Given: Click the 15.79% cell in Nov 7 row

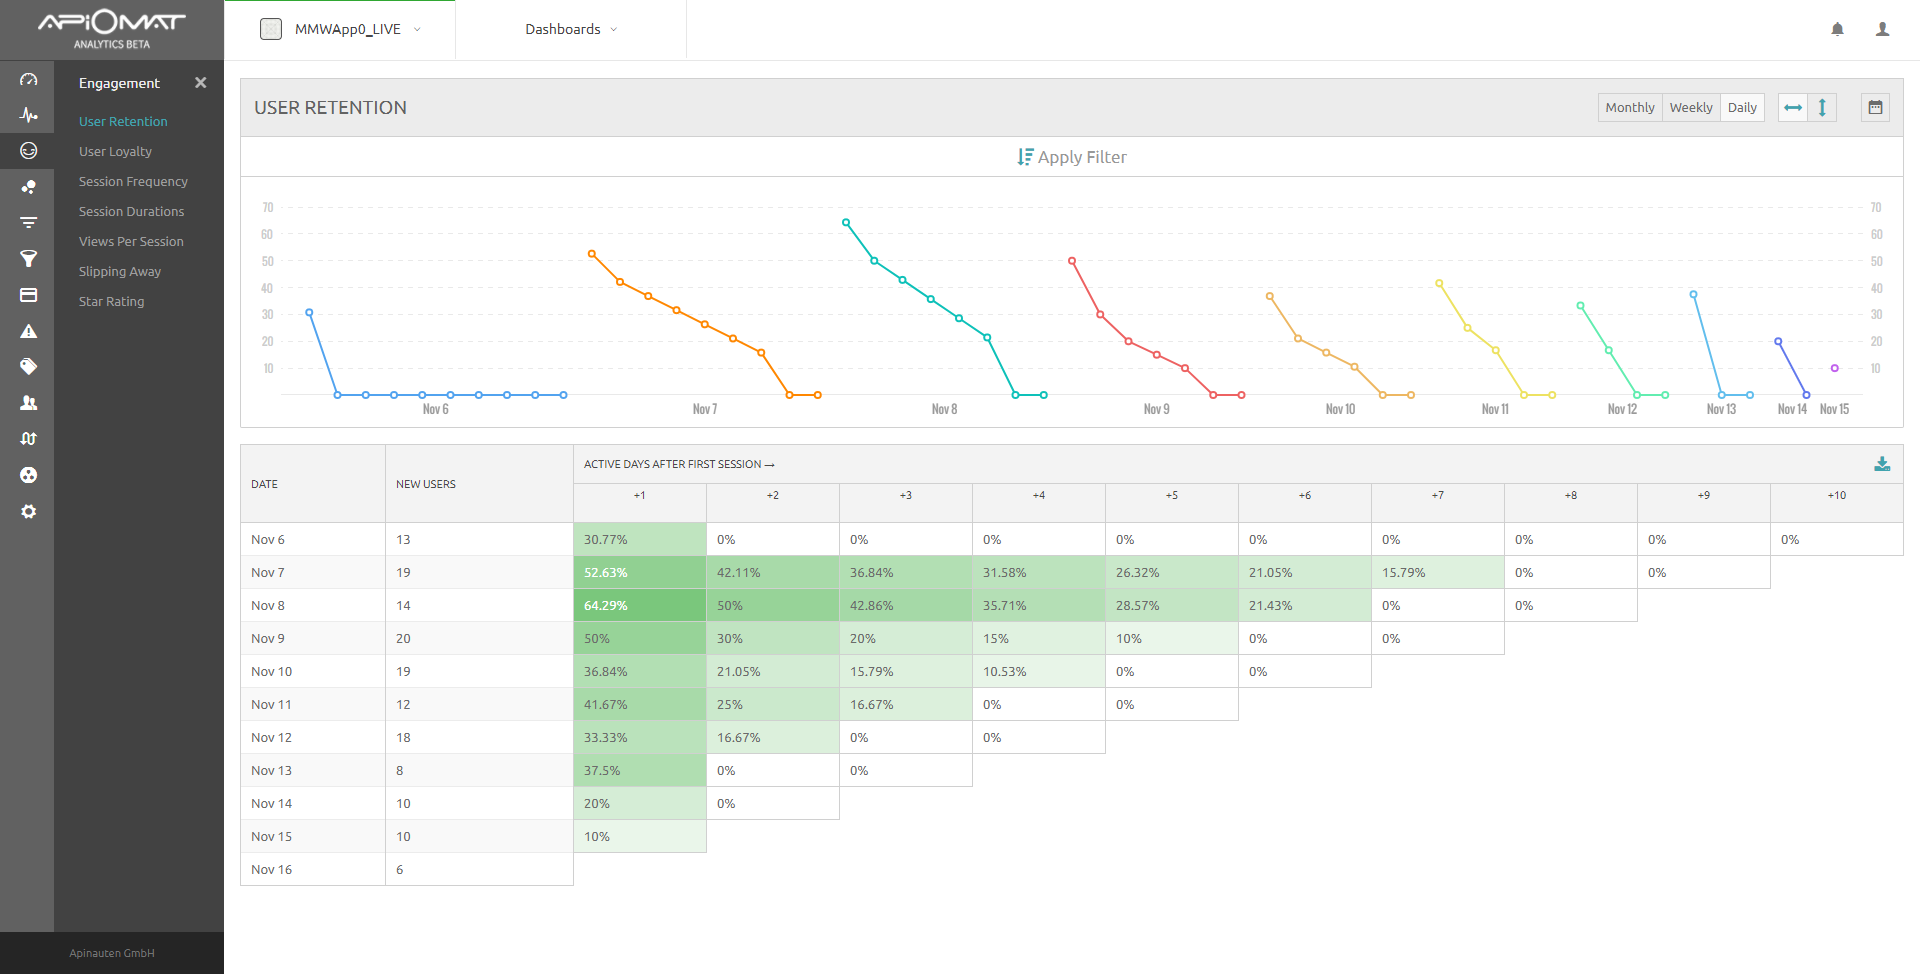Looking at the screenshot, I should [x=1438, y=572].
